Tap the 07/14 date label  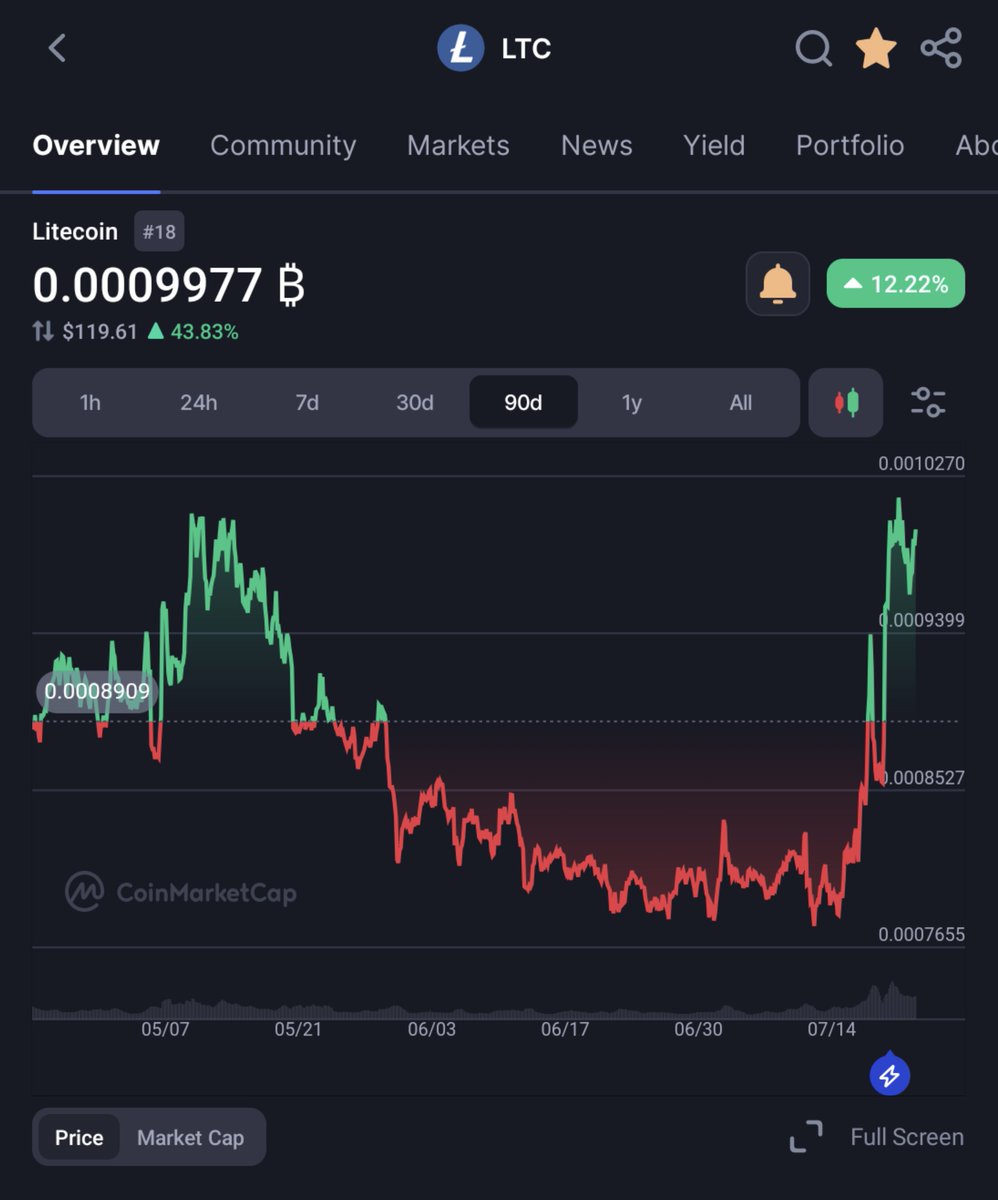[831, 1030]
